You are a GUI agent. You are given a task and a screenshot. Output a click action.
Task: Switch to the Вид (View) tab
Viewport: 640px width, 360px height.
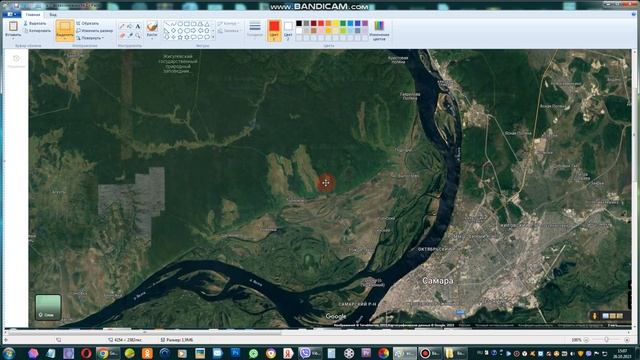pos(53,15)
